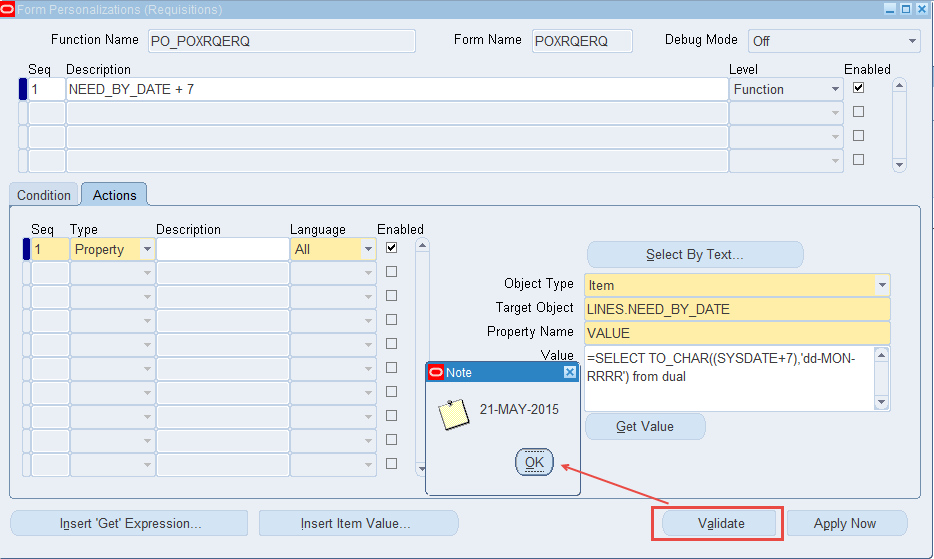The width and height of the screenshot is (934, 559).
Task: Open the Level dropdown showing Function
Action: (x=835, y=89)
